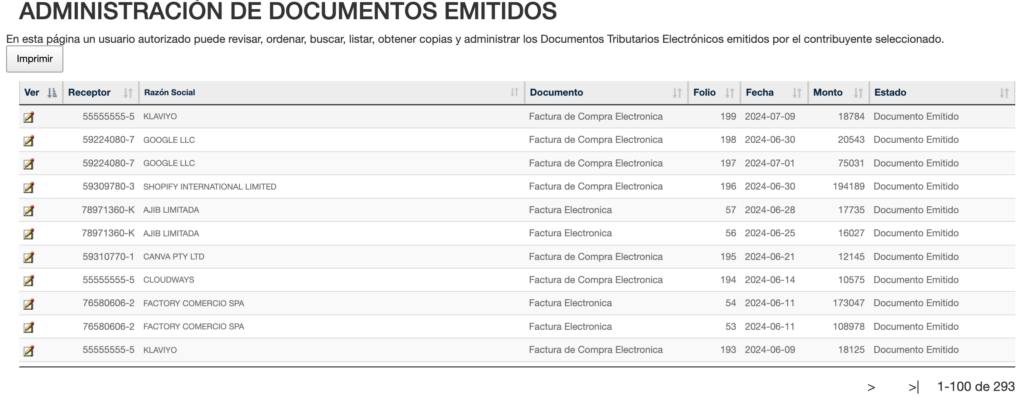Viewport: 1024px width, 401px height.
Task: Sort the table by Documento column
Action: 605,93
